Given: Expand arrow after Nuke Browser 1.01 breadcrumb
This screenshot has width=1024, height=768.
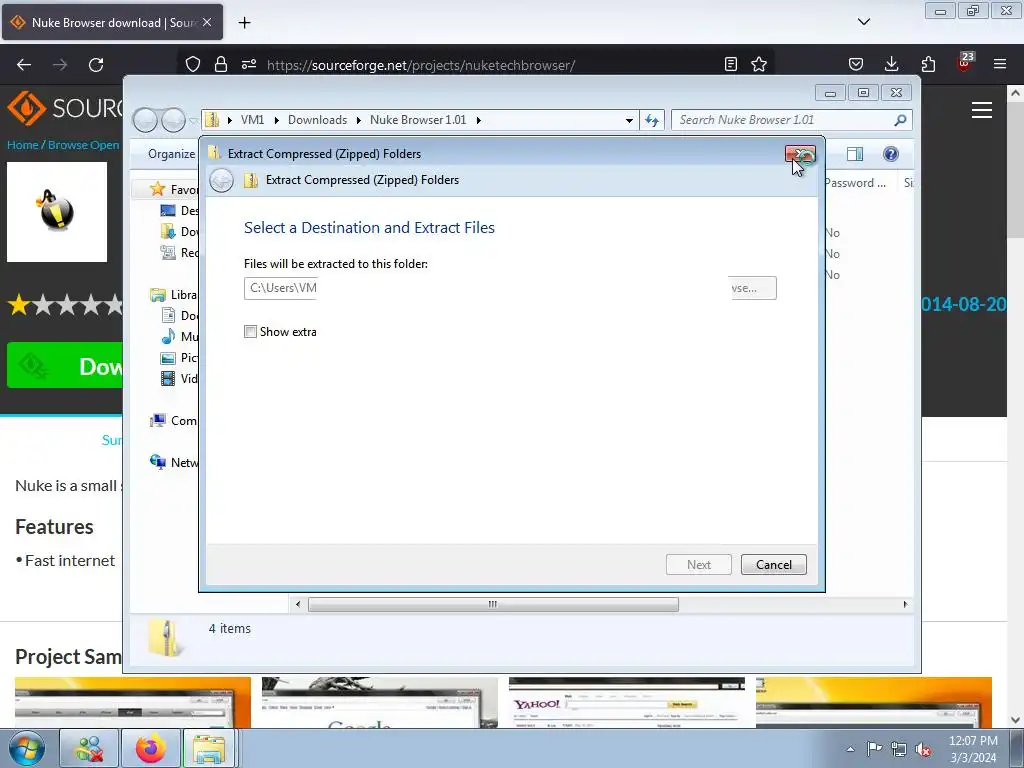Looking at the screenshot, I should [x=479, y=120].
